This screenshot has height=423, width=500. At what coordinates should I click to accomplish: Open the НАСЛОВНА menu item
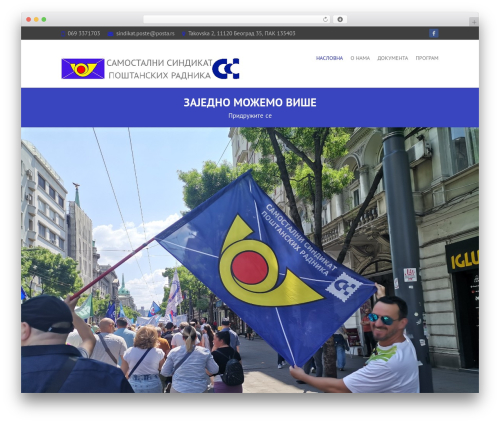tap(329, 58)
